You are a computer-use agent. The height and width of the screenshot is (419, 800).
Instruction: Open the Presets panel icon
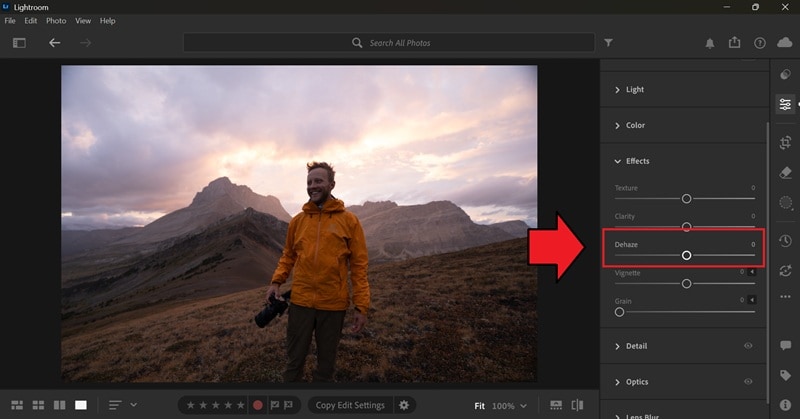[x=785, y=75]
